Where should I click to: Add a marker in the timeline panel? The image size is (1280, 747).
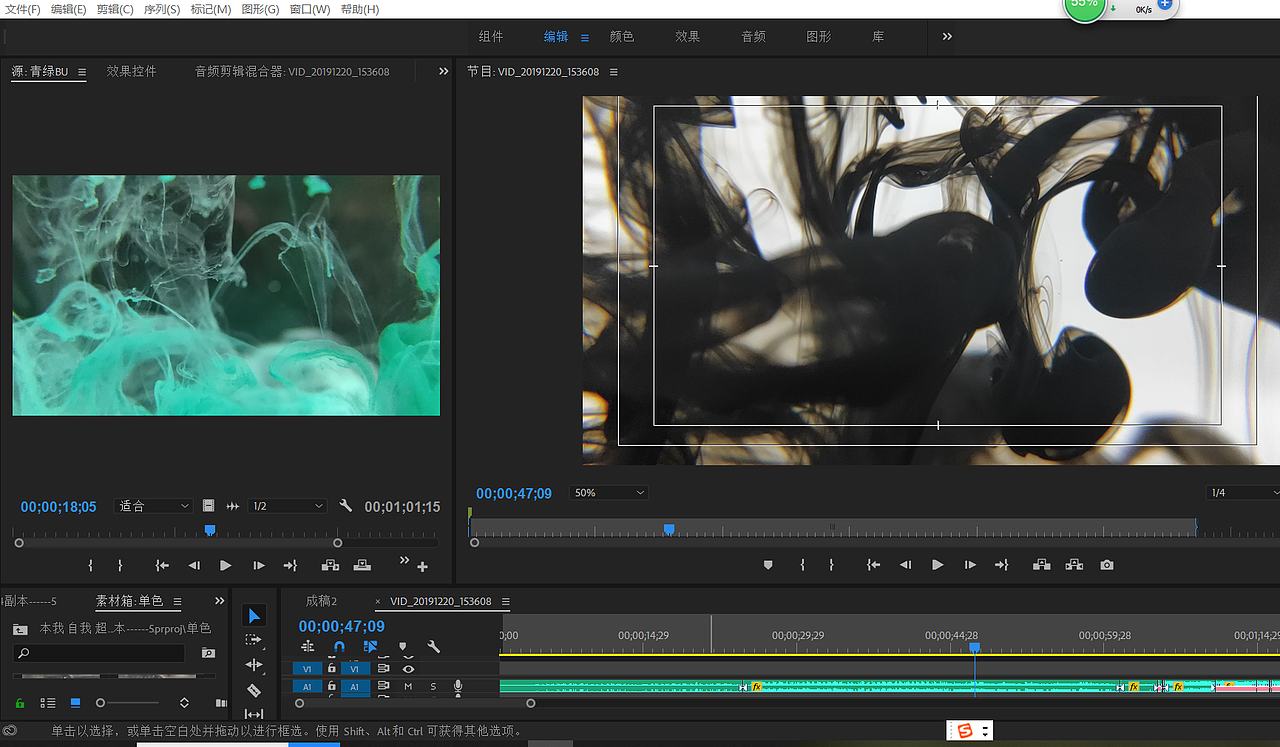point(403,647)
